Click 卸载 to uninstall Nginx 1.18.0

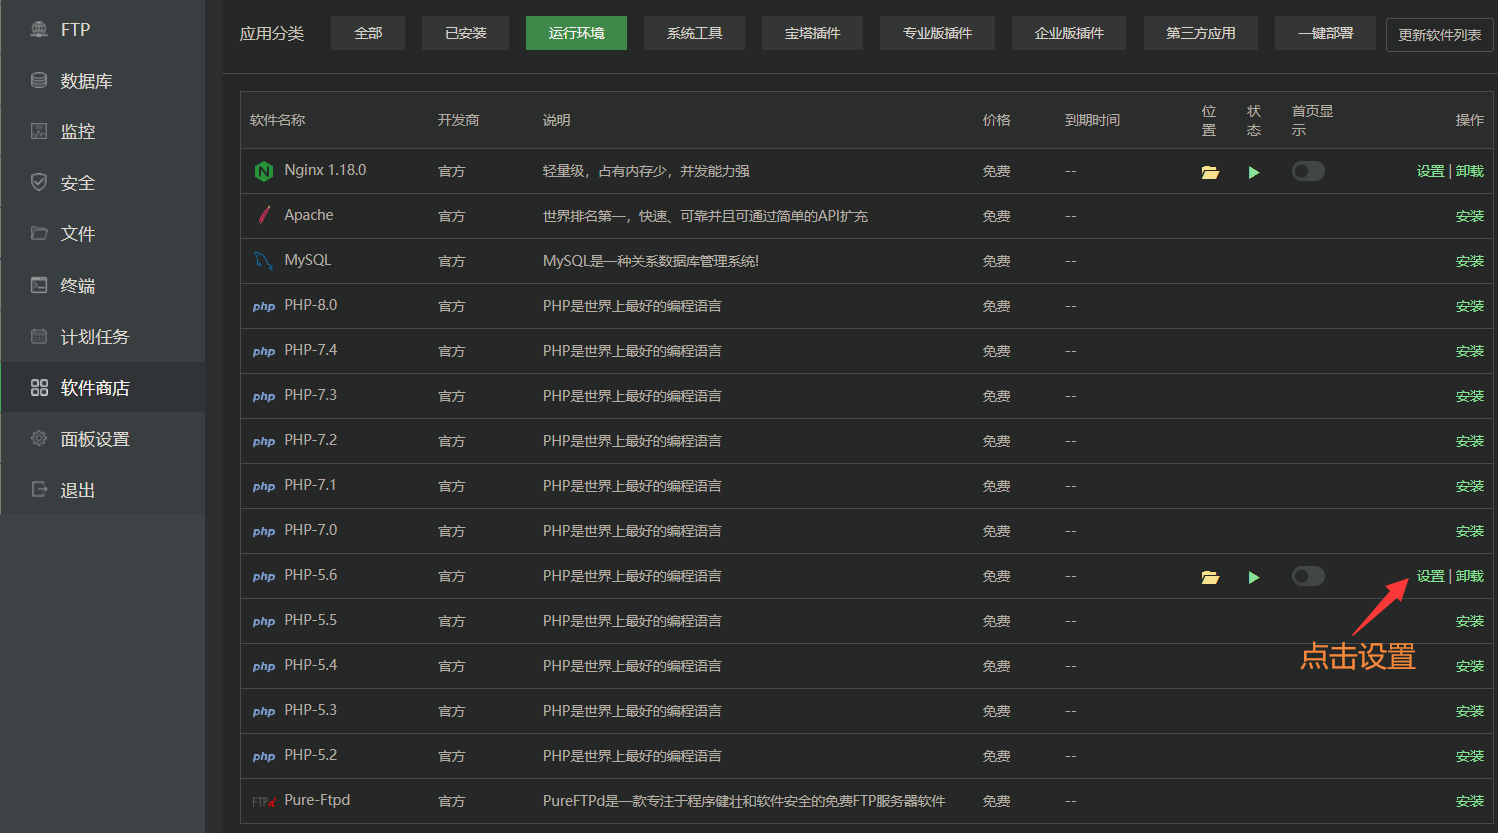[x=1470, y=171]
